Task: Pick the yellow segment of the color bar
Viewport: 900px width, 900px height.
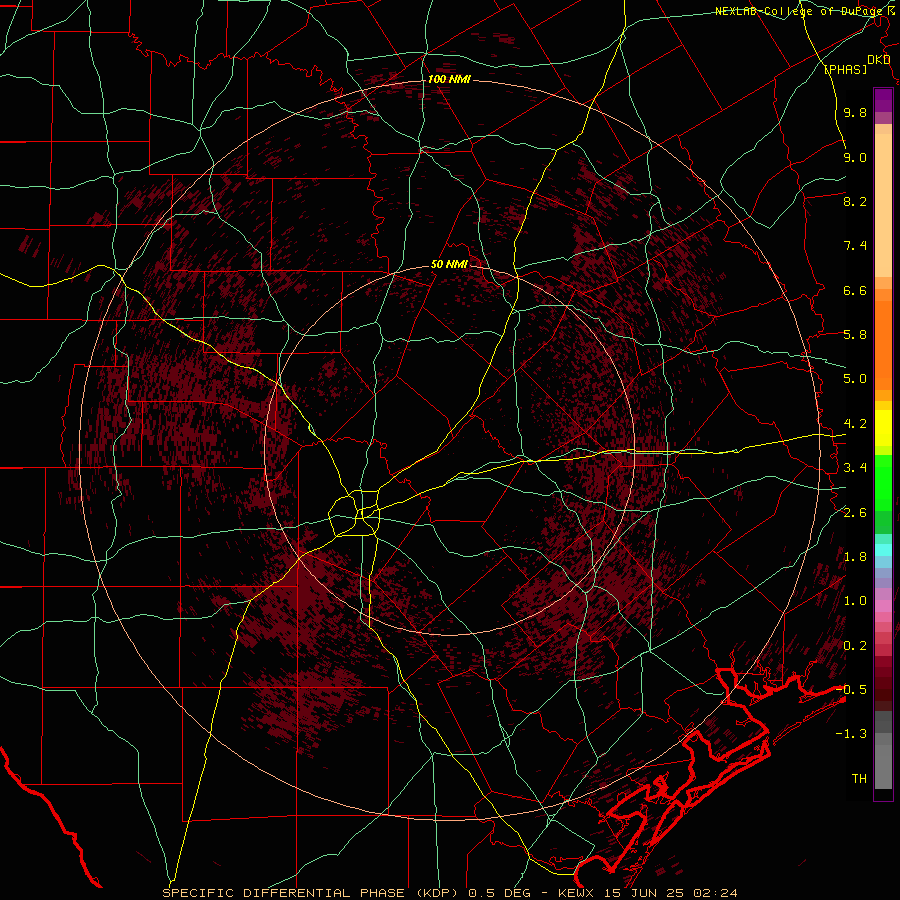Action: (883, 428)
